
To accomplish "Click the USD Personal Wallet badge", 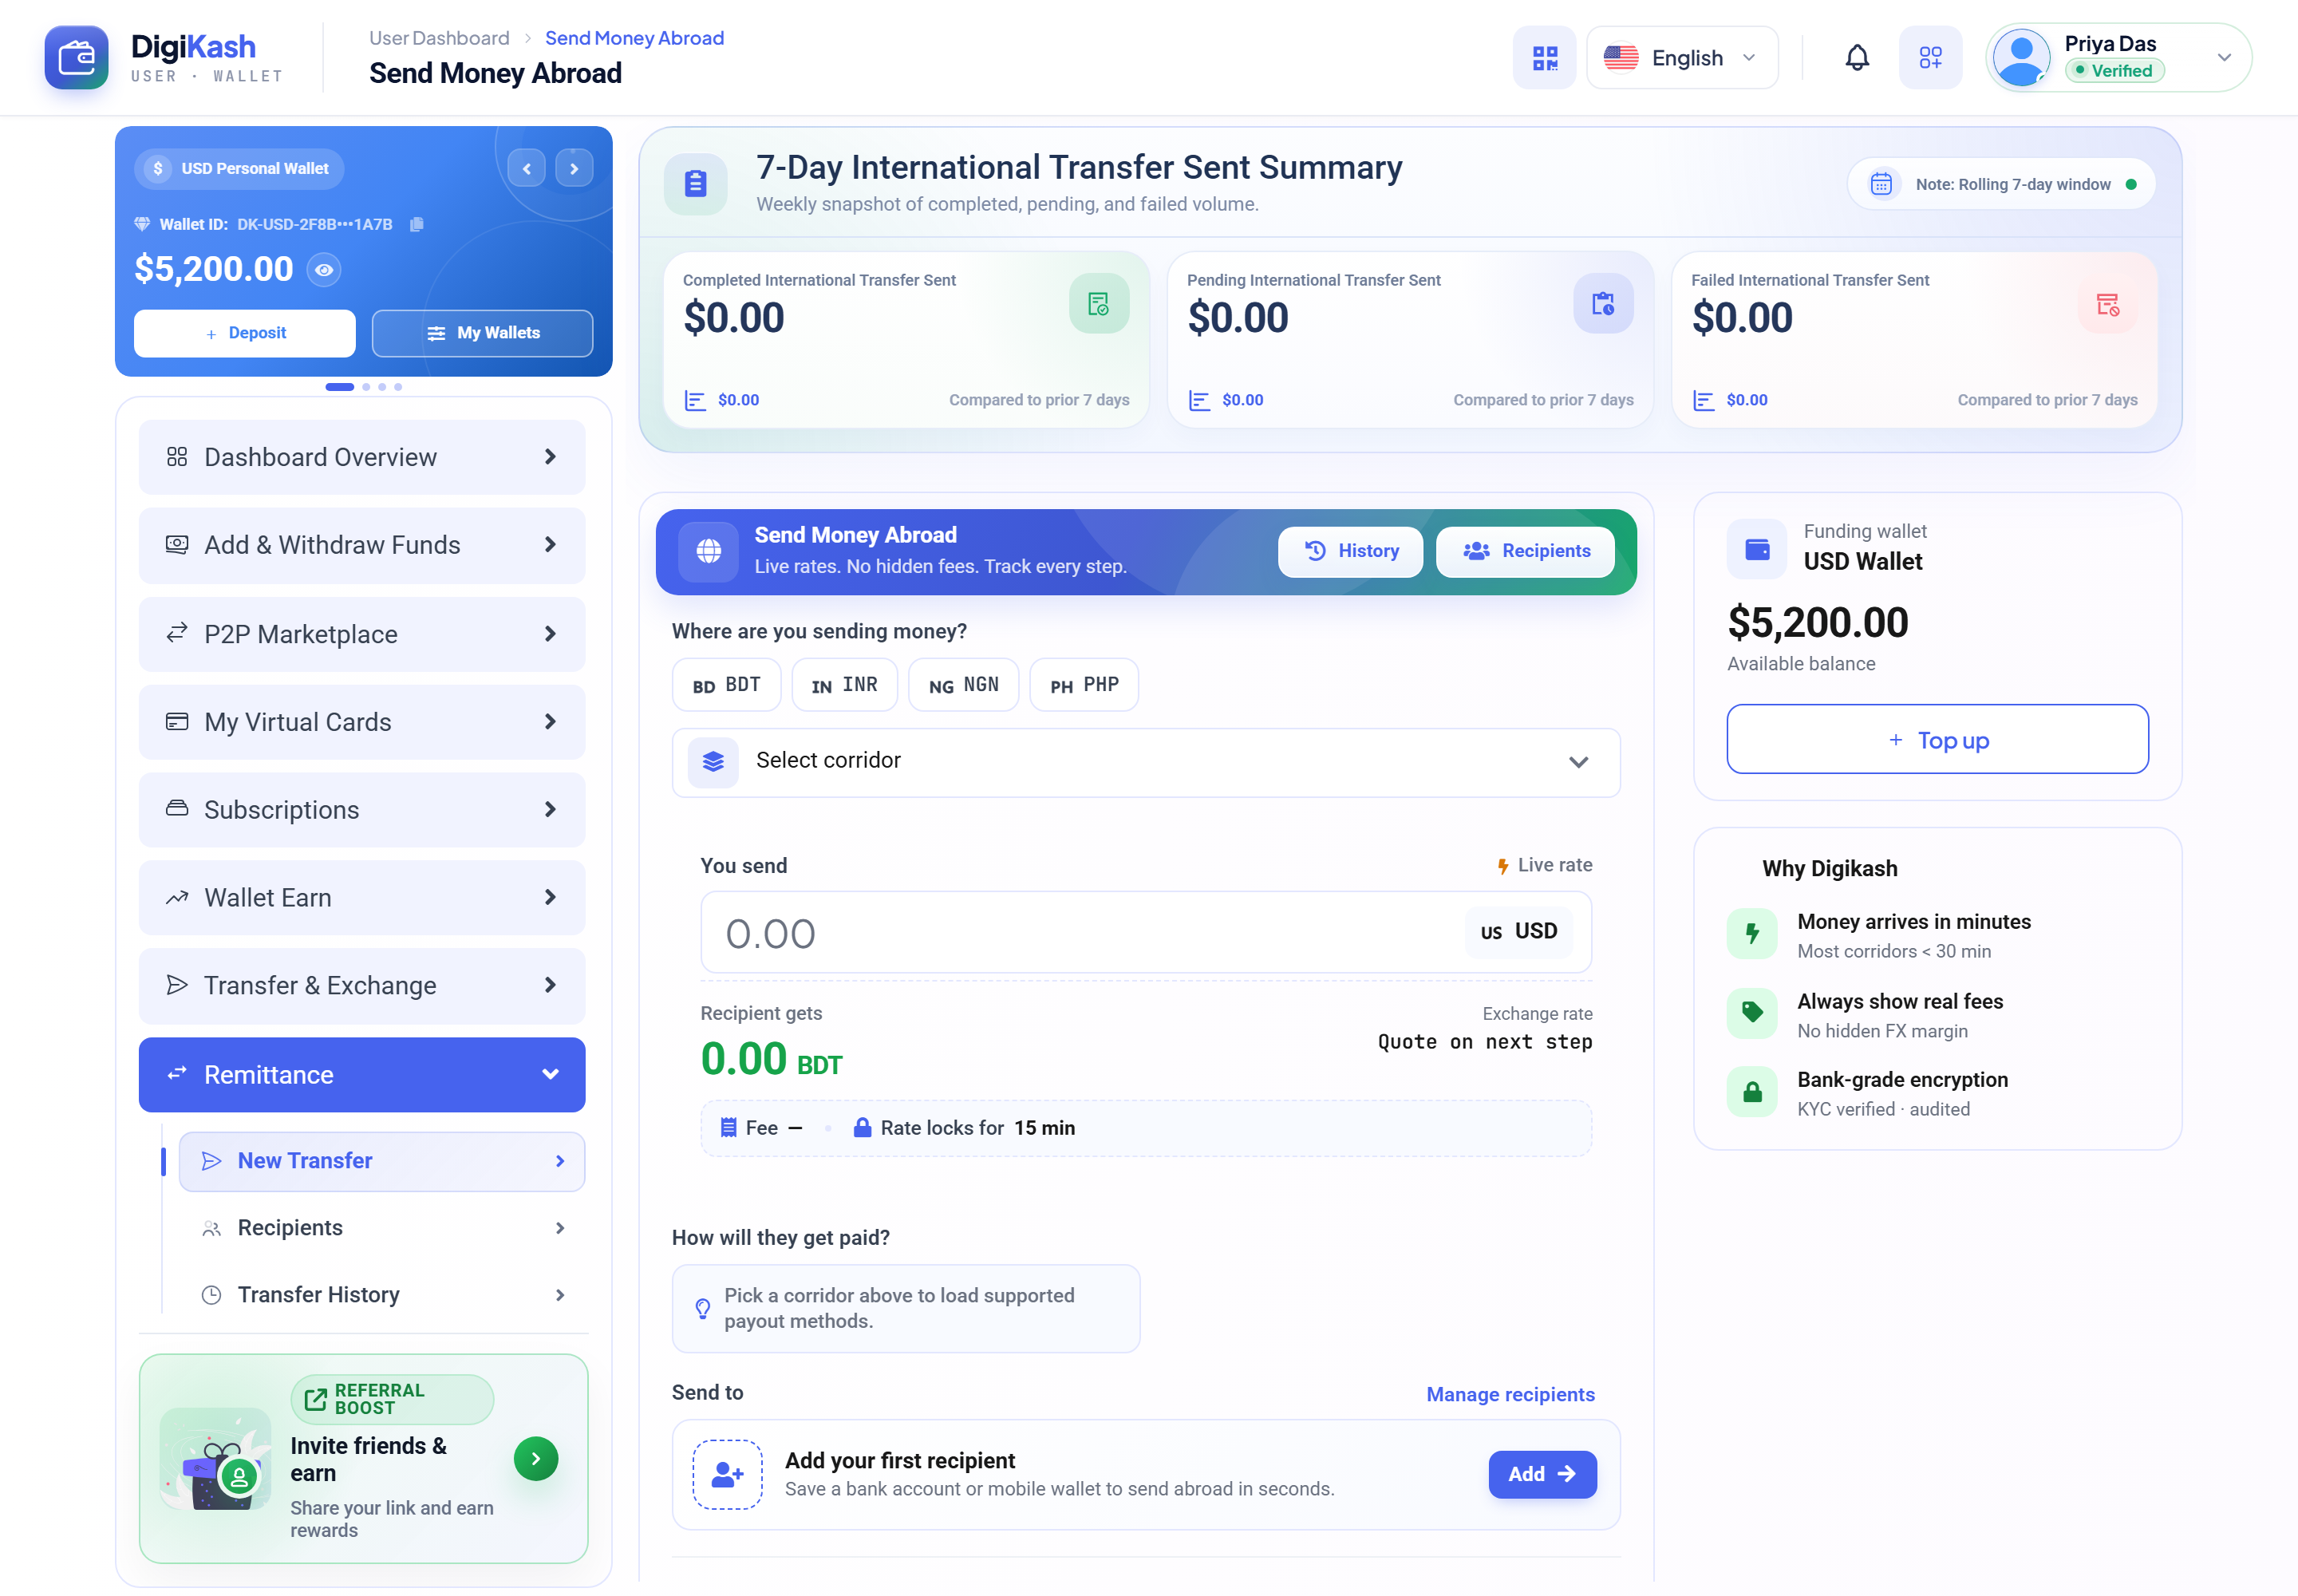I will click(239, 168).
